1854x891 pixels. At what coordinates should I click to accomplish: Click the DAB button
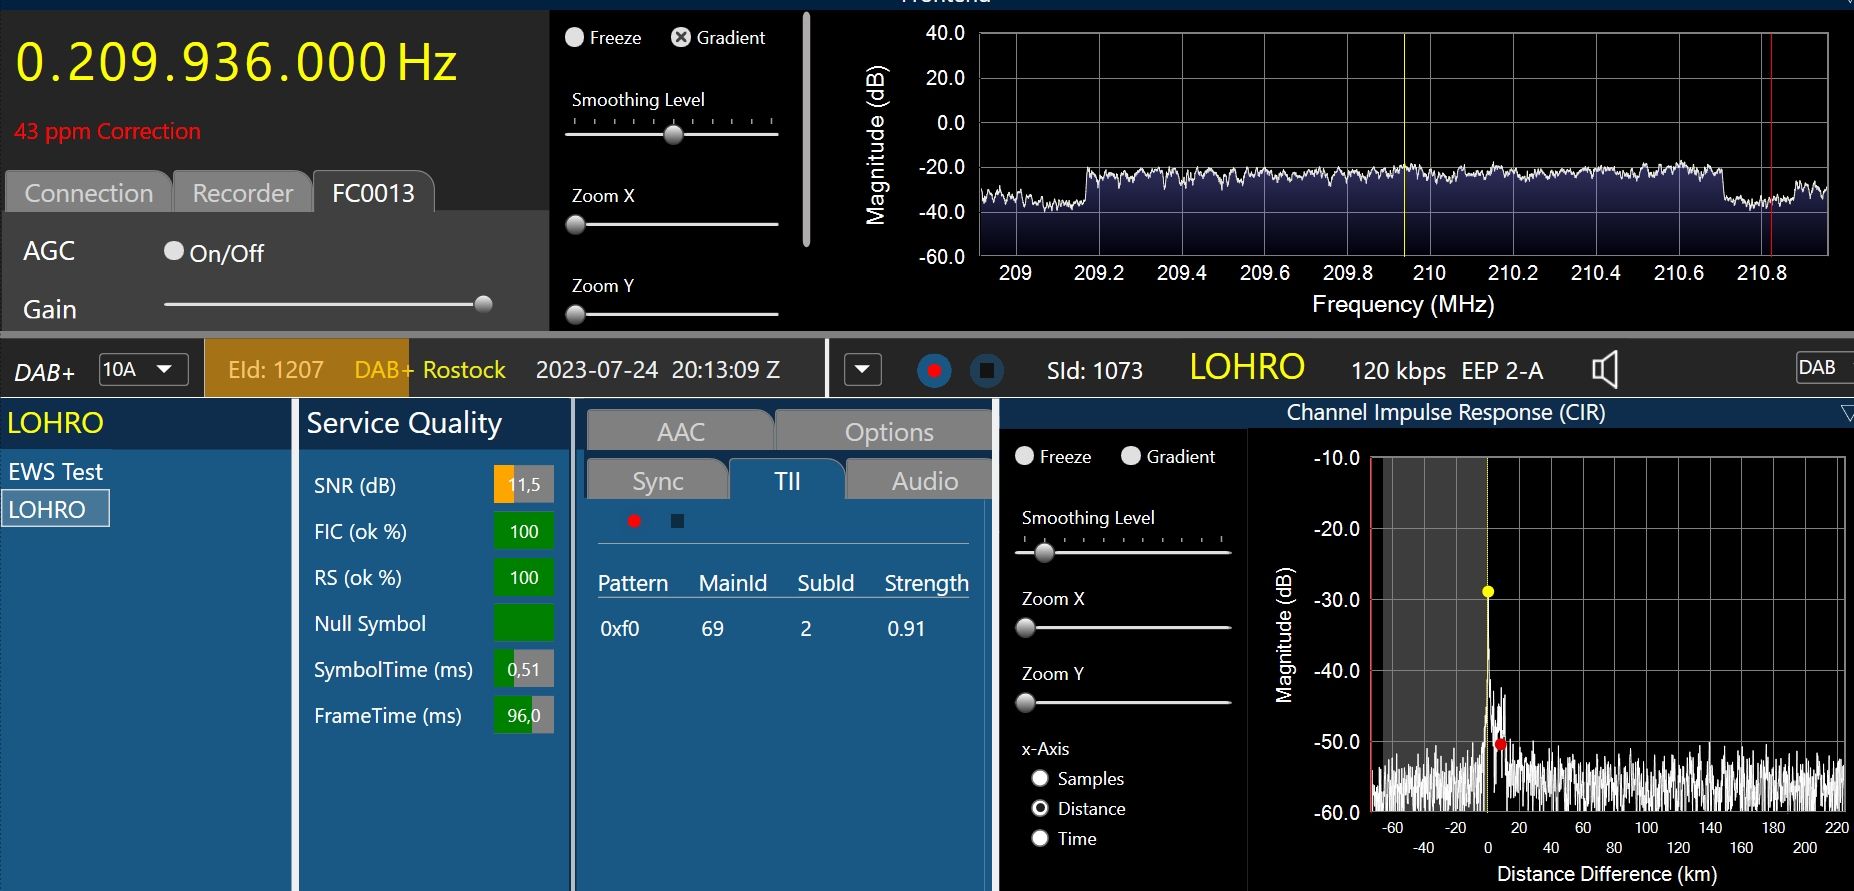[1817, 368]
